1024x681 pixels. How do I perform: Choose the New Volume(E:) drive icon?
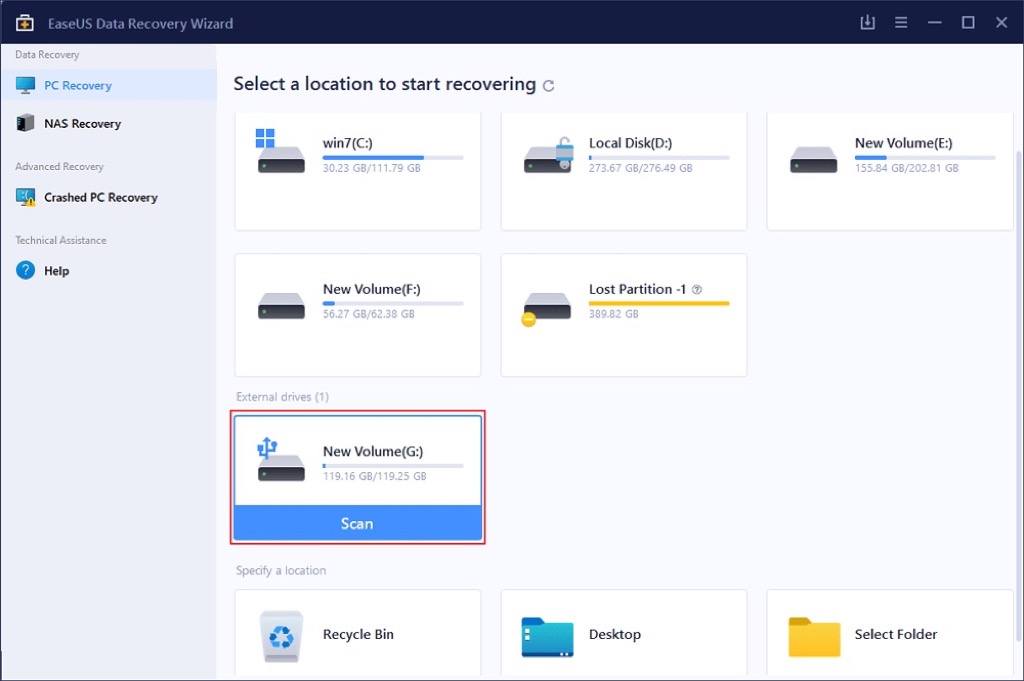click(813, 160)
